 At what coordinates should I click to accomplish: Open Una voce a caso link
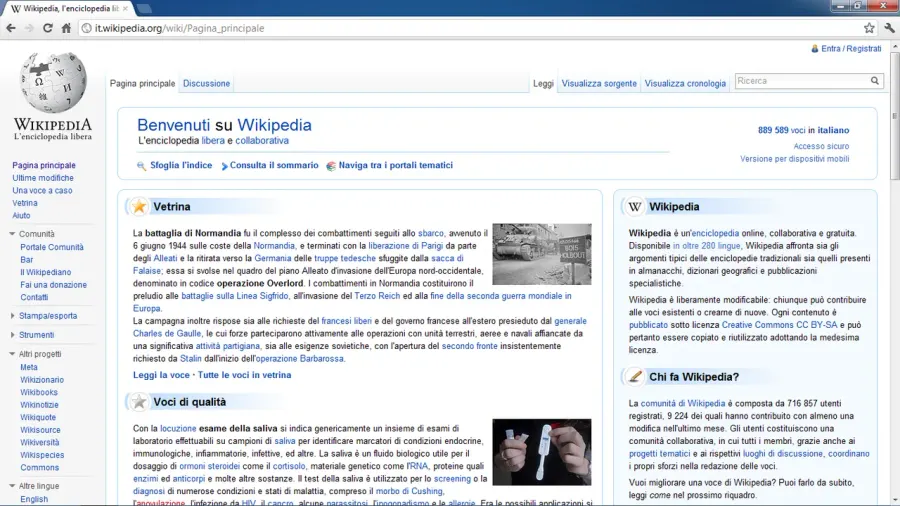coord(42,190)
